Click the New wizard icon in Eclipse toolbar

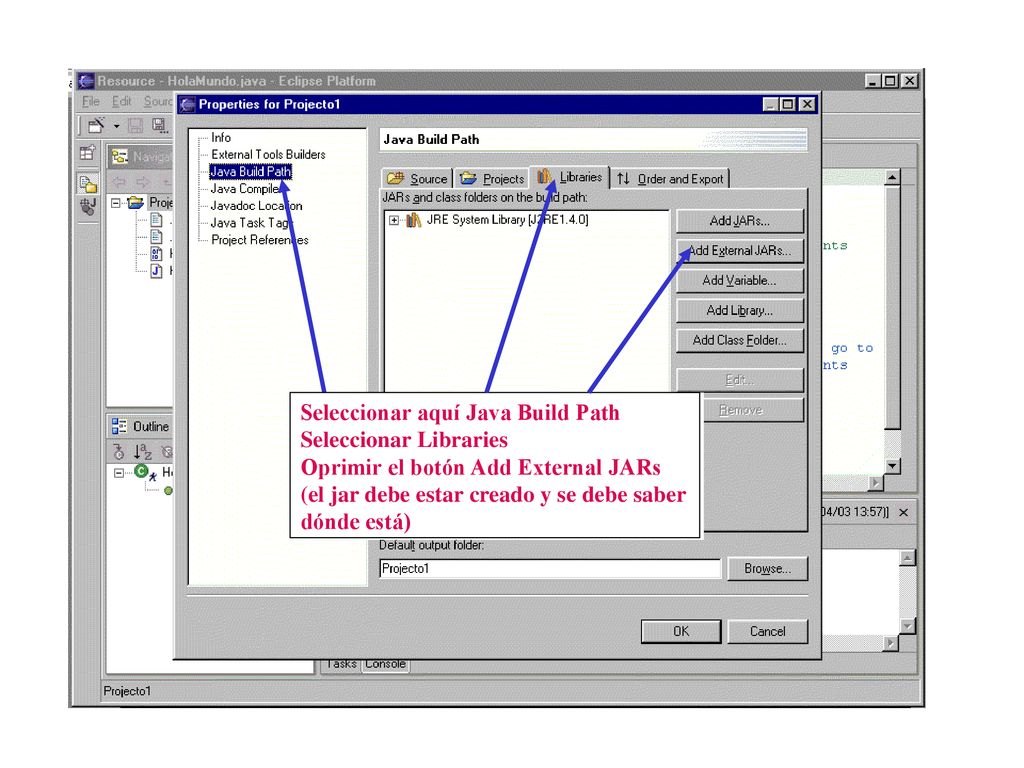click(97, 124)
